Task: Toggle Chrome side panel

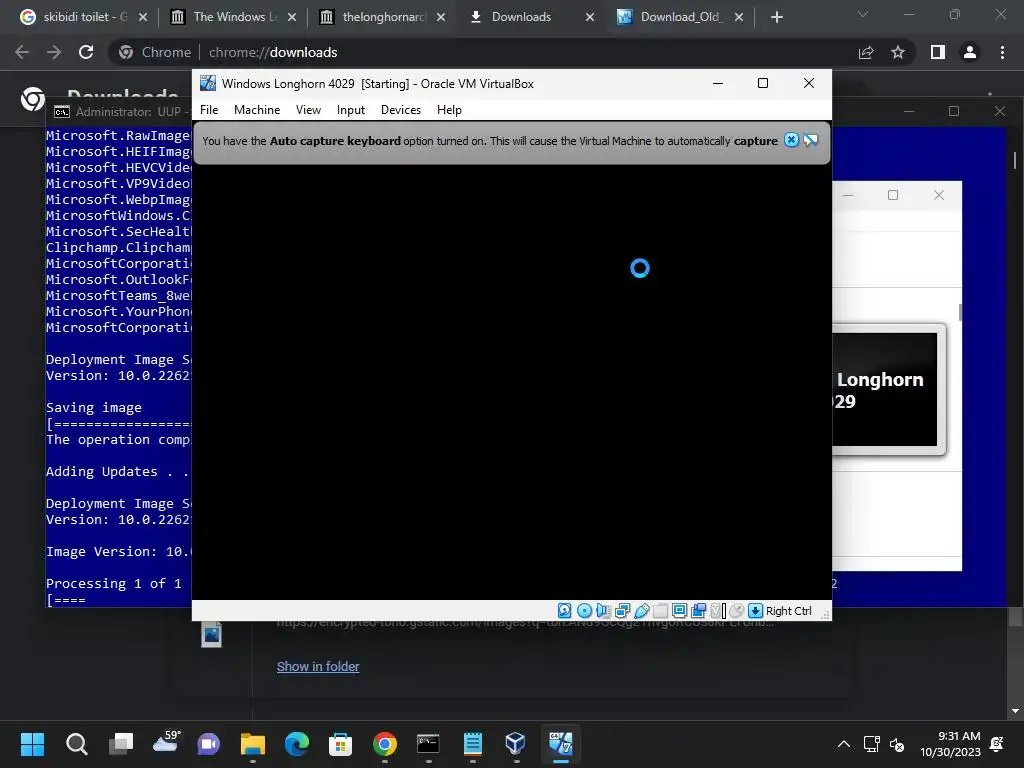Action: (x=938, y=52)
